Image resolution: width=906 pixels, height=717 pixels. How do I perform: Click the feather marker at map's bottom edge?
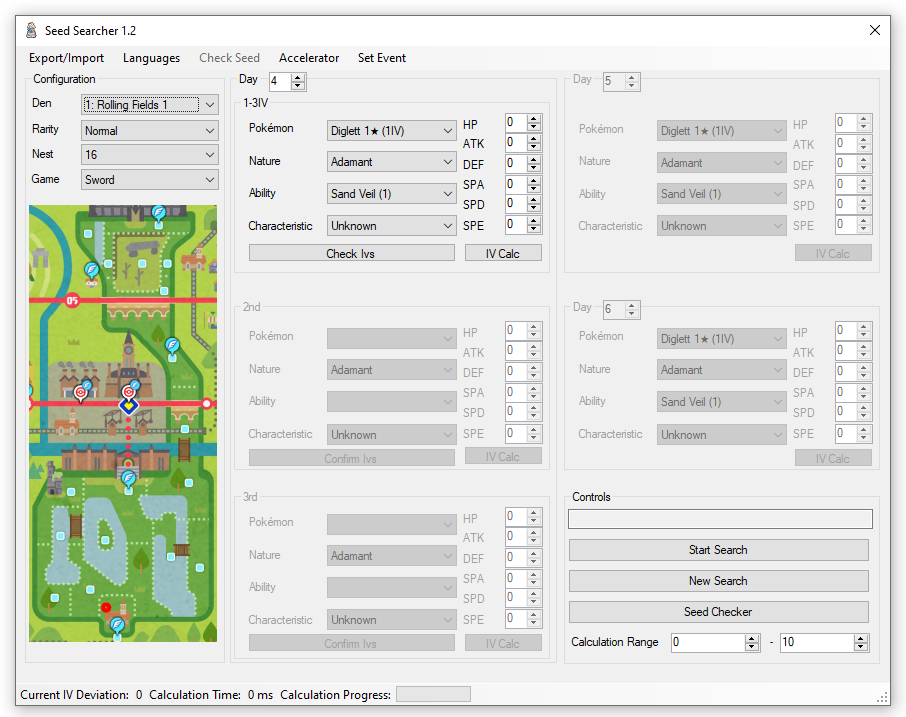[117, 626]
